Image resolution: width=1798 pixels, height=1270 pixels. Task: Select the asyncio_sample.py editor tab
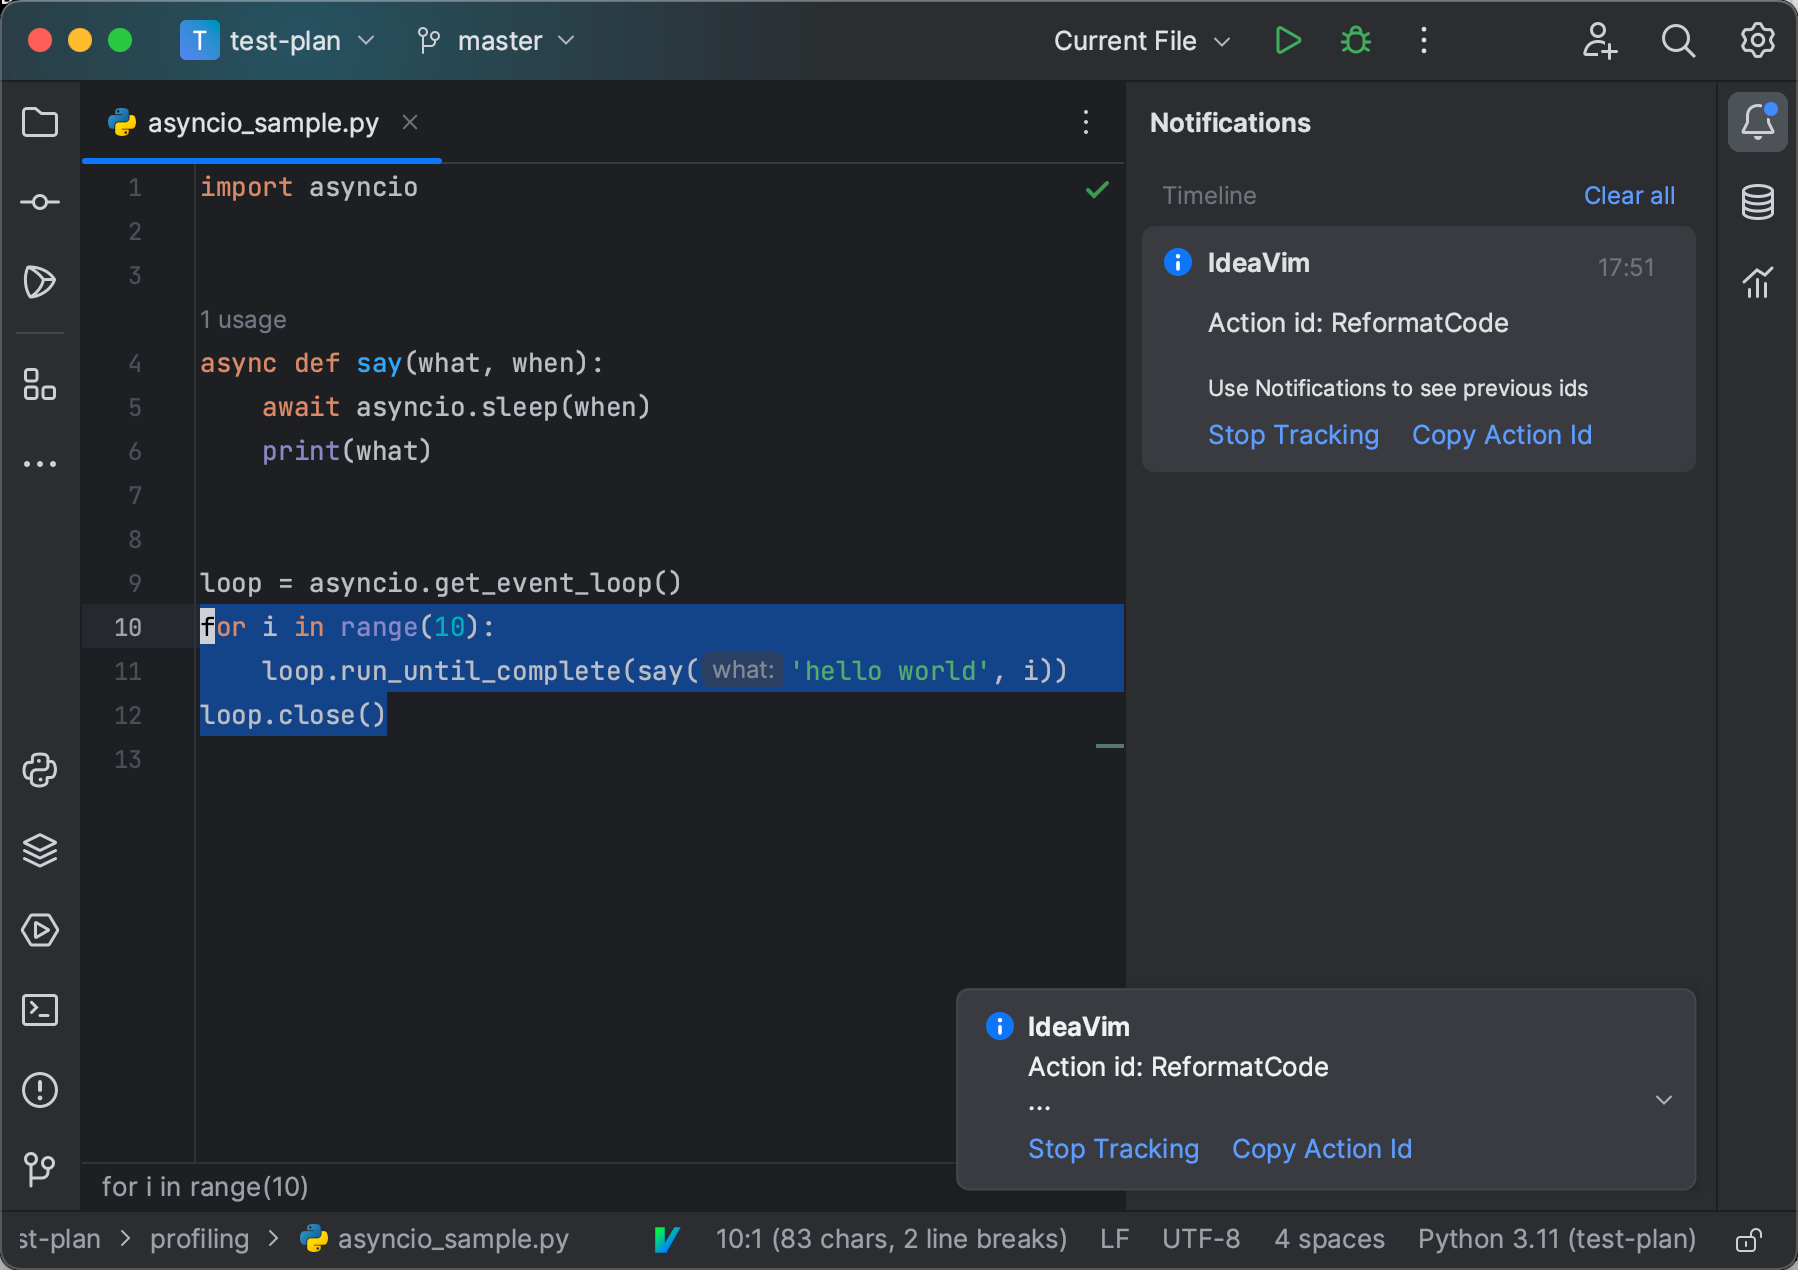pyautogui.click(x=262, y=122)
